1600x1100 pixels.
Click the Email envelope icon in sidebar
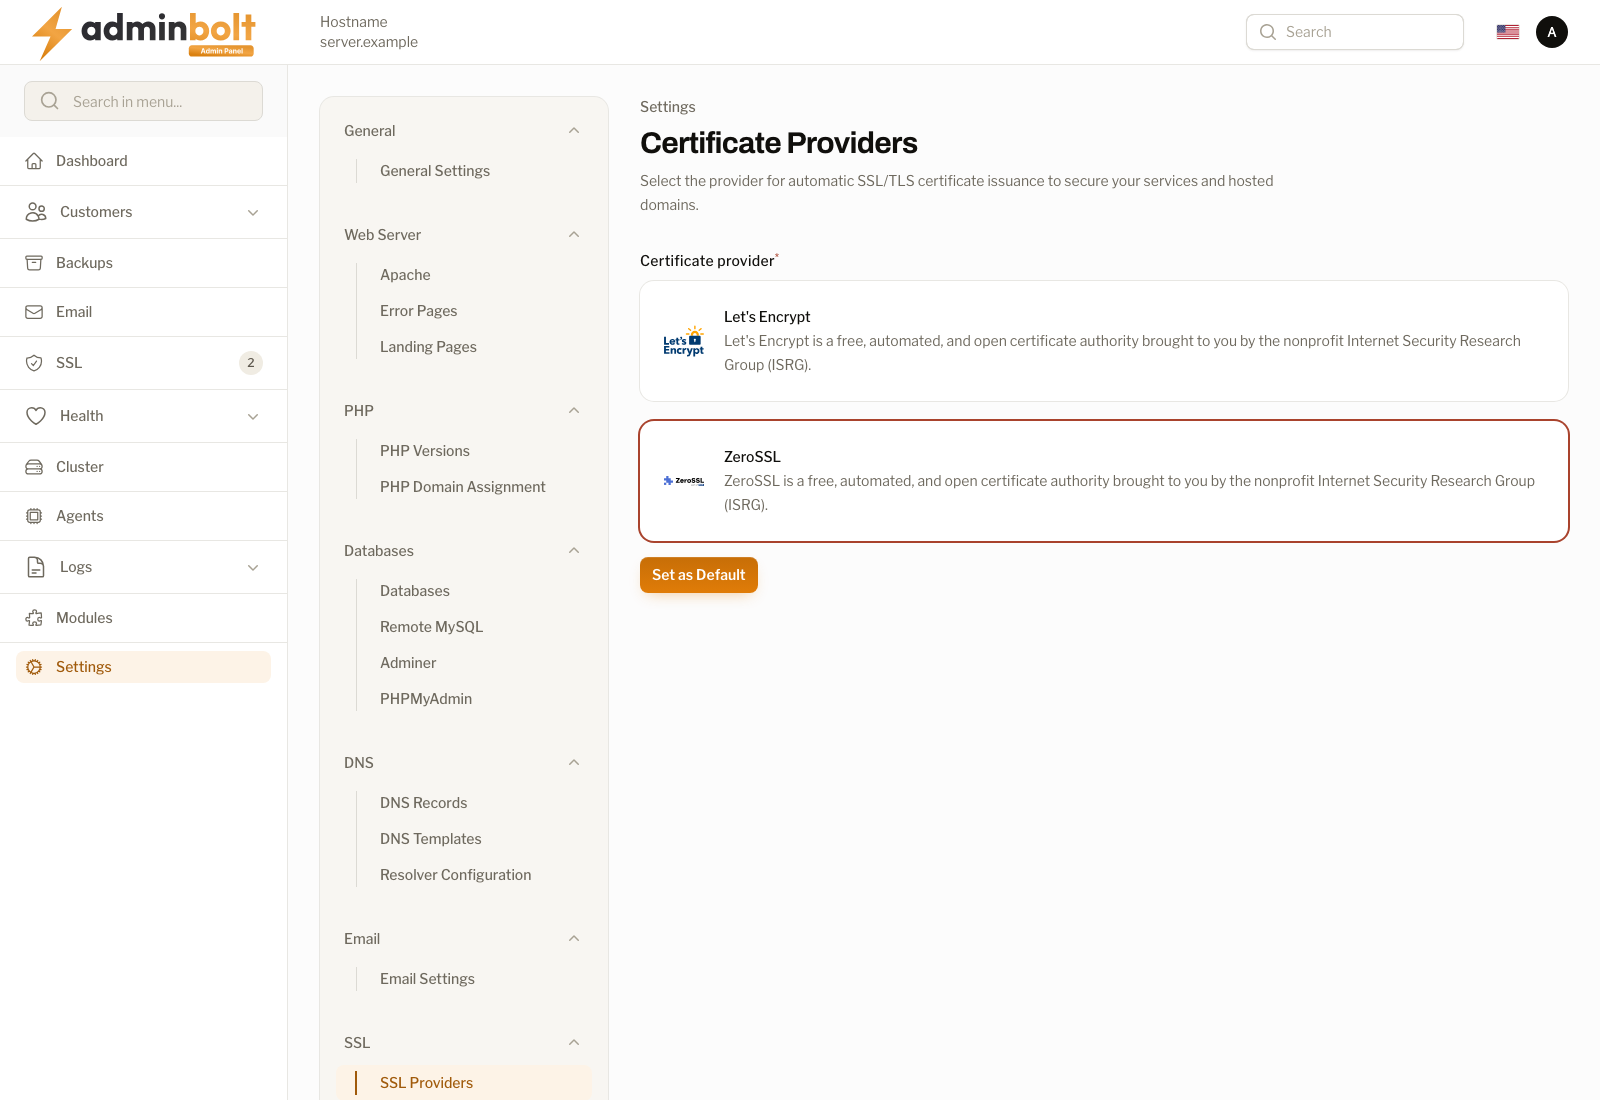[34, 312]
